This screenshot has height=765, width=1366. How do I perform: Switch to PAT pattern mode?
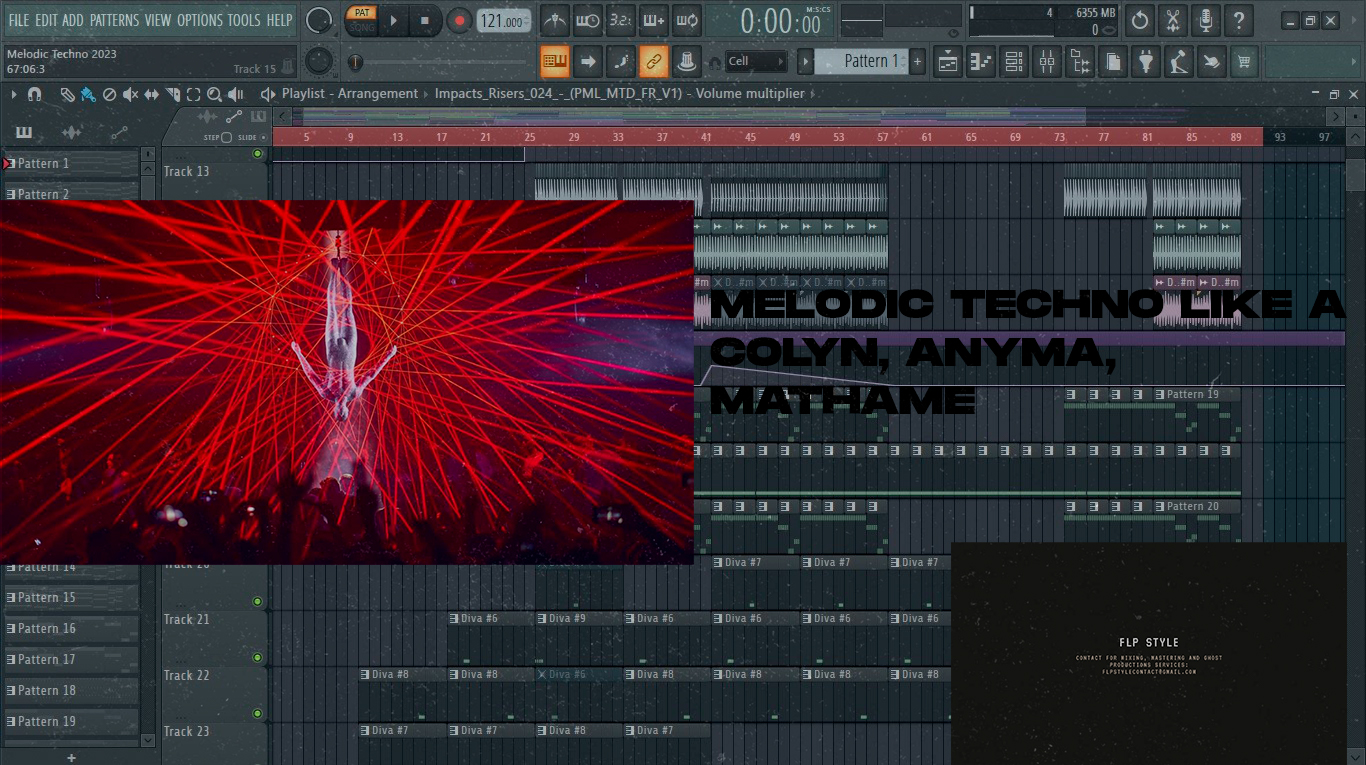click(361, 14)
